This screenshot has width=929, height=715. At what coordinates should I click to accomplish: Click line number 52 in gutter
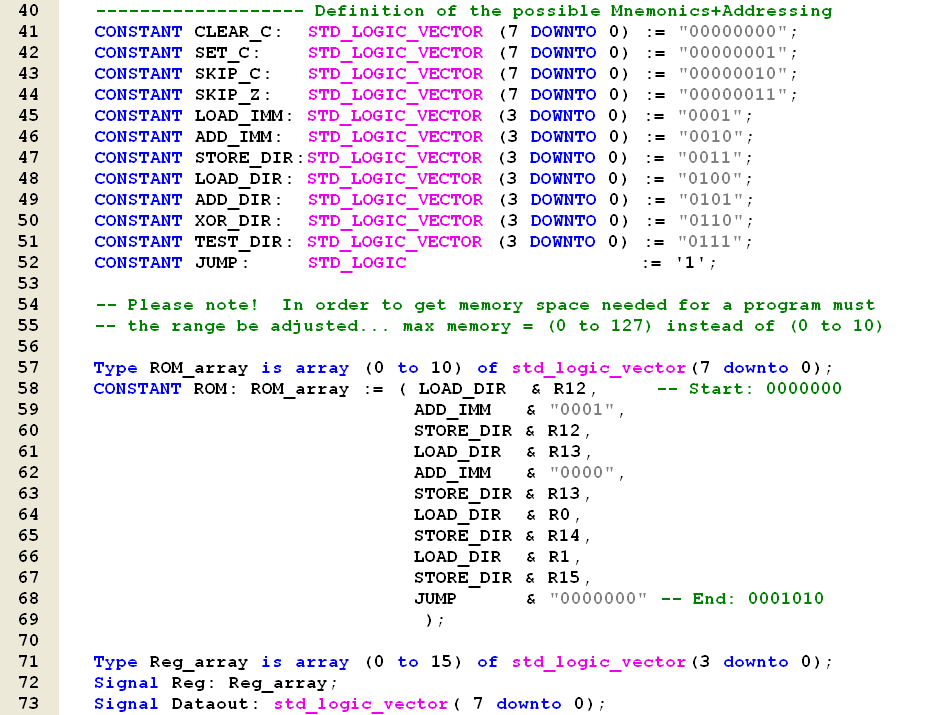click(x=28, y=262)
